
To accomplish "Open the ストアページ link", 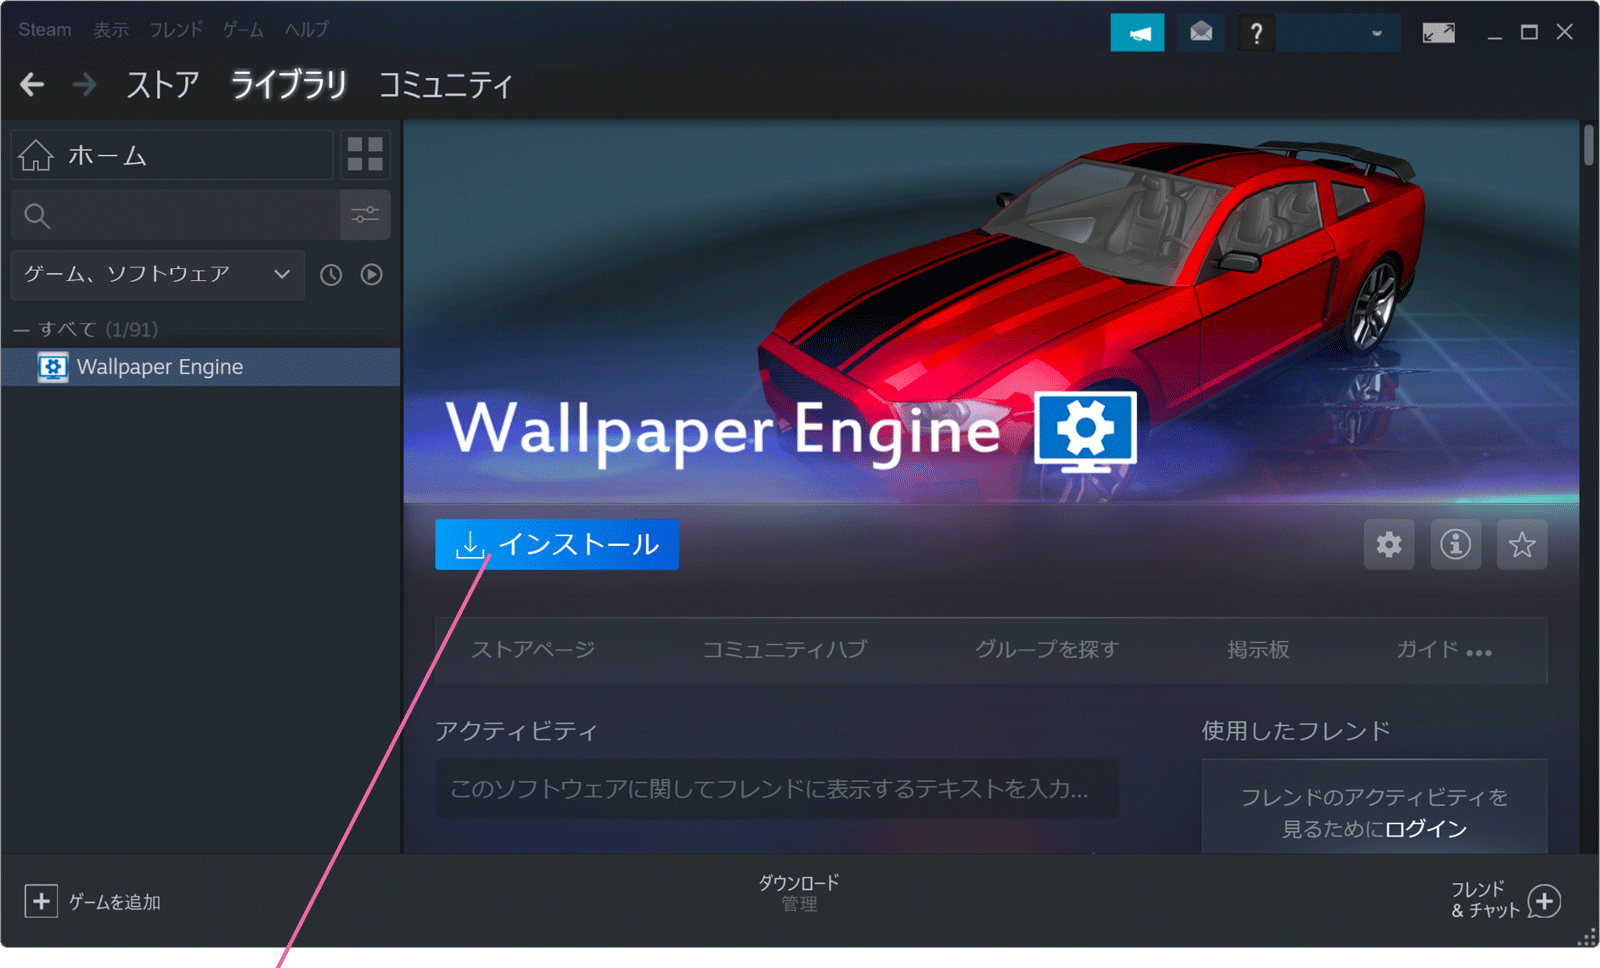I will pos(533,649).
